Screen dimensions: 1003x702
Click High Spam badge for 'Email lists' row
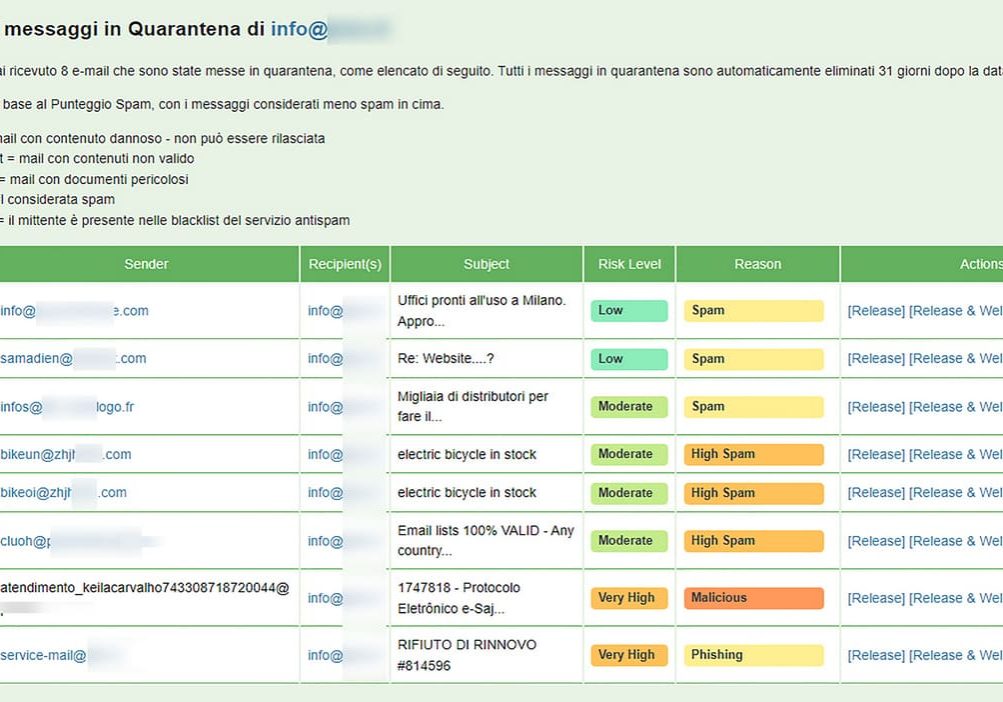754,541
